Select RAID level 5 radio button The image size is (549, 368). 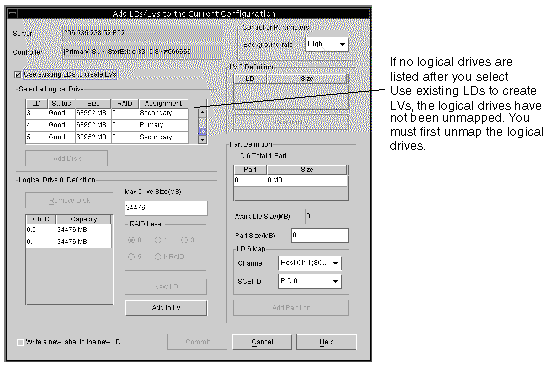pos(131,257)
